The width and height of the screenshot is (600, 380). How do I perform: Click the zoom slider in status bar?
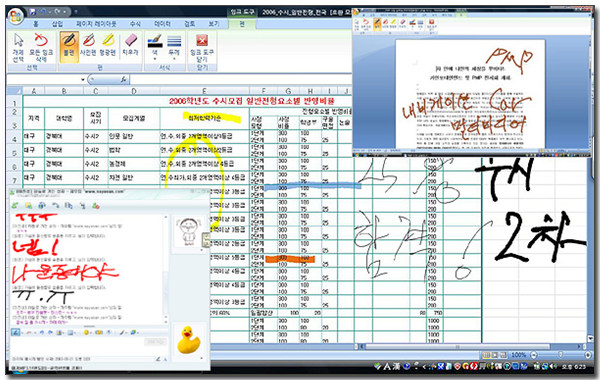561,355
